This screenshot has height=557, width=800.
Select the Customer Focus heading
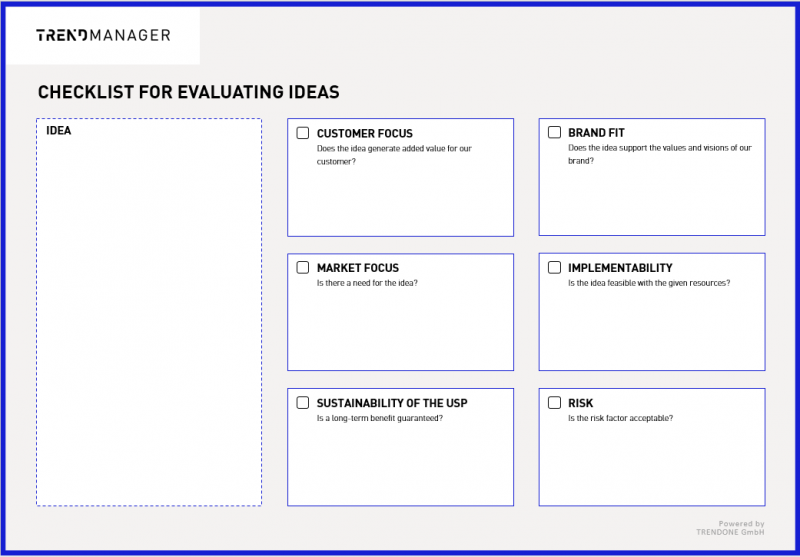click(364, 134)
